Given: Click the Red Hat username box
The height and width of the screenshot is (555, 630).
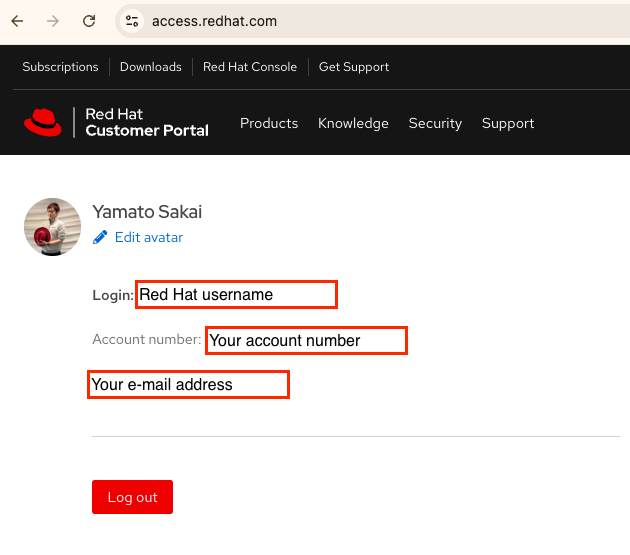Looking at the screenshot, I should point(236,295).
